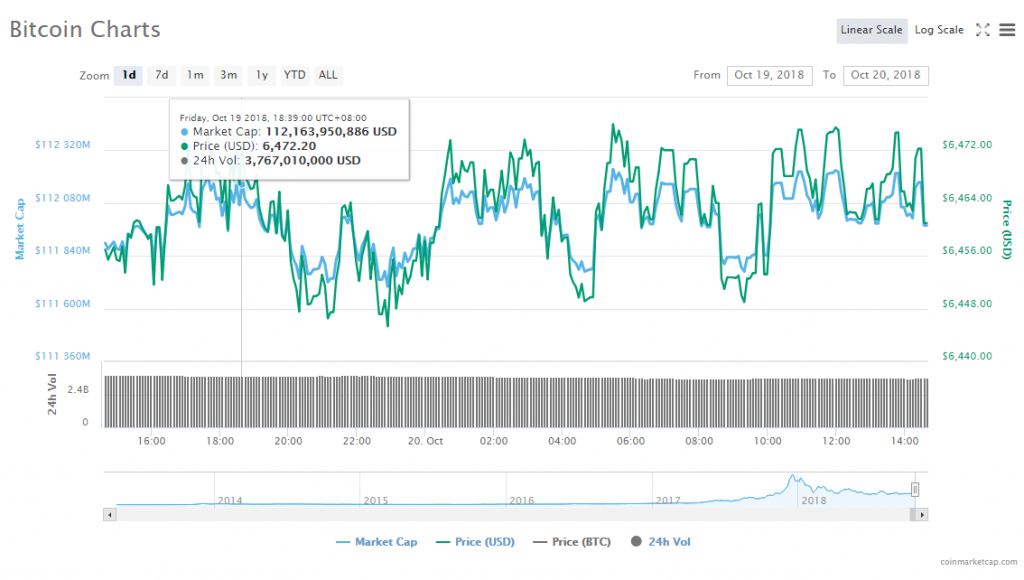
Task: Toggle Price (BTC) series in legend
Action: [x=569, y=542]
